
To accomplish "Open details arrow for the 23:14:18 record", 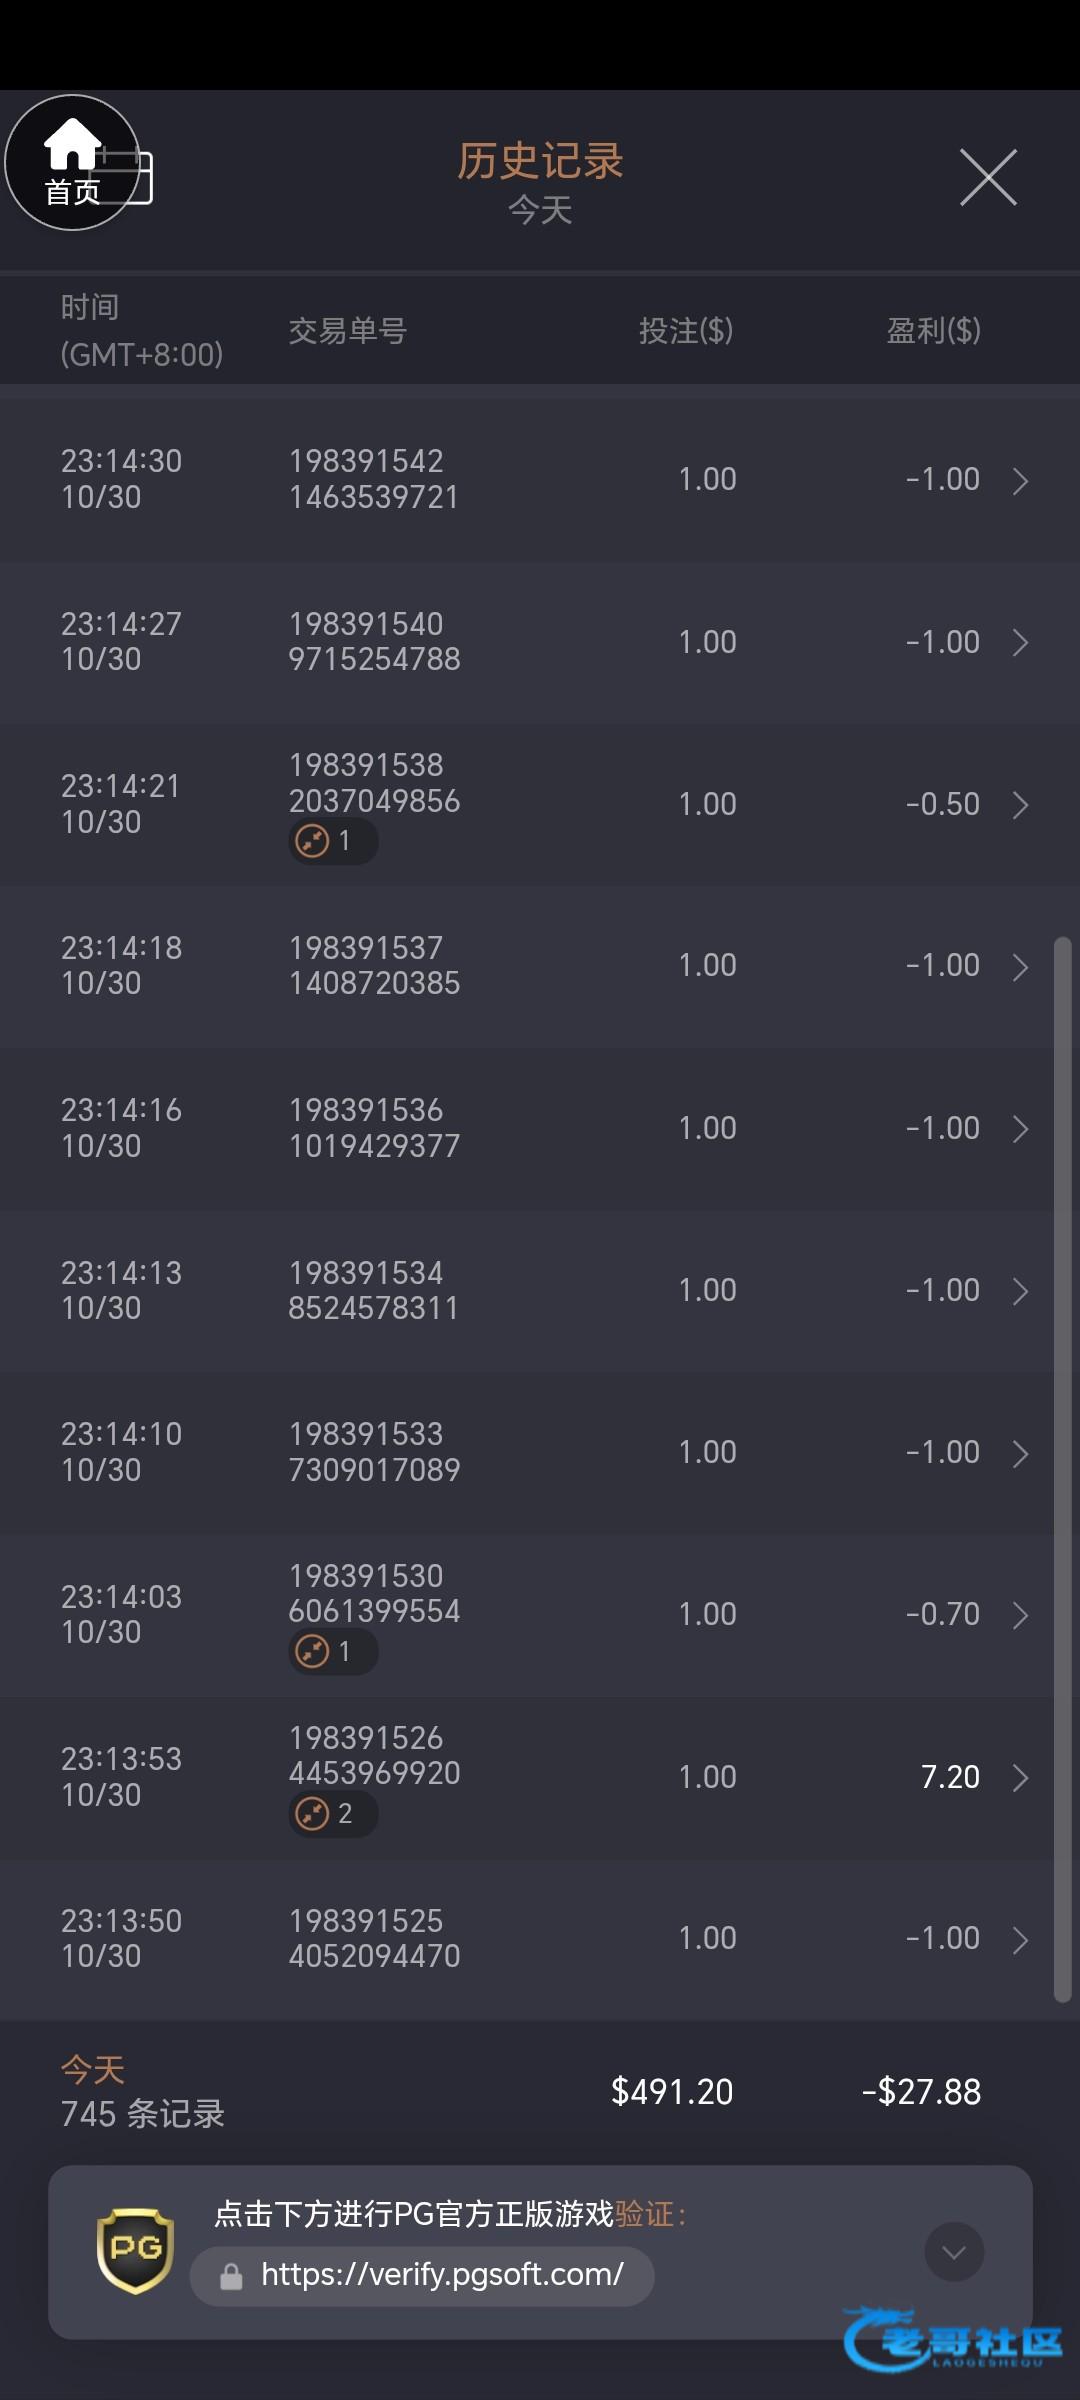I will [x=1020, y=967].
